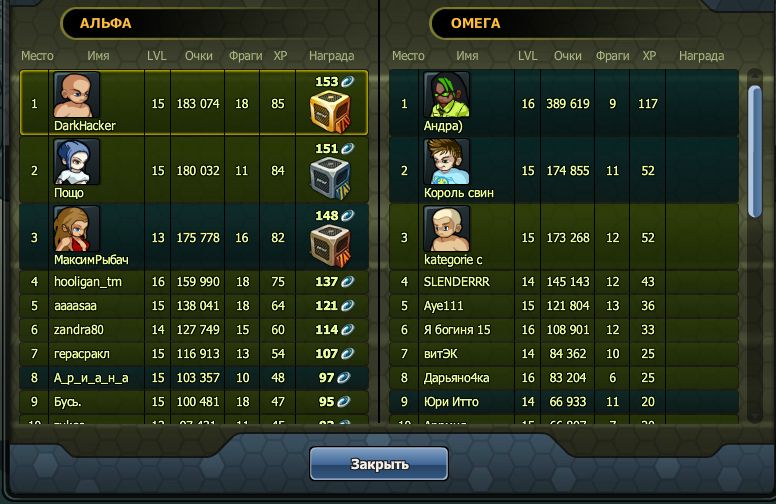Click the scrollbar down arrow

coord(755,416)
